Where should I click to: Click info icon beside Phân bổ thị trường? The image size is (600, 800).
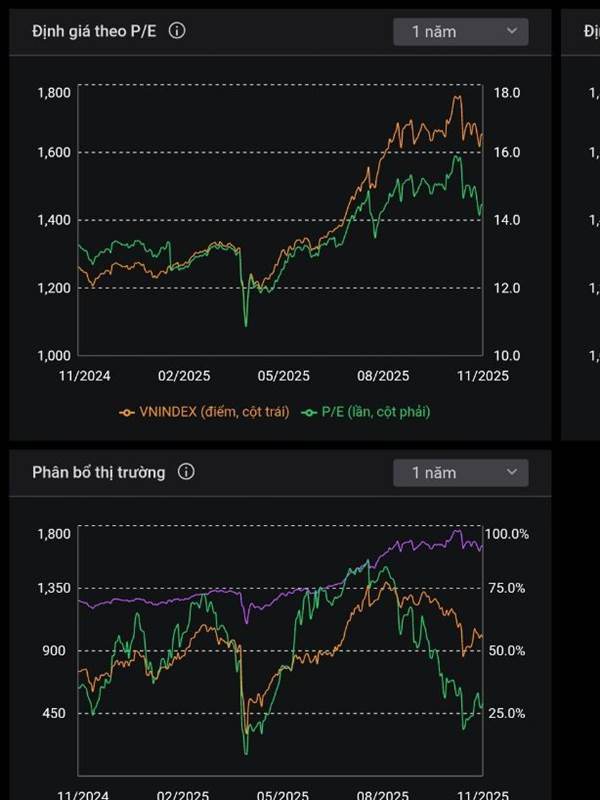(x=186, y=472)
